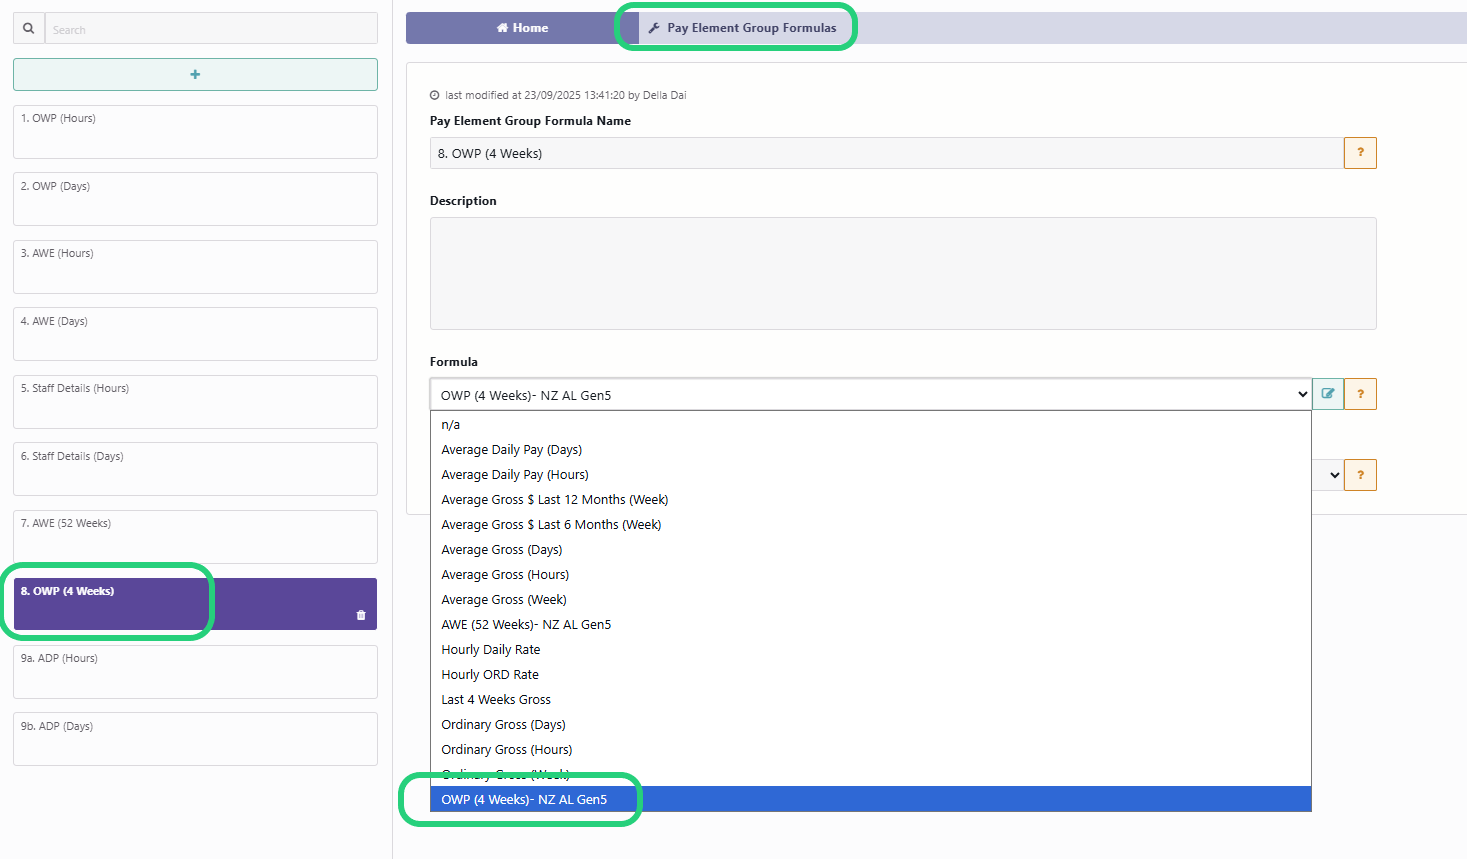
Task: Open help icon beside lower dropdown
Action: point(1360,475)
